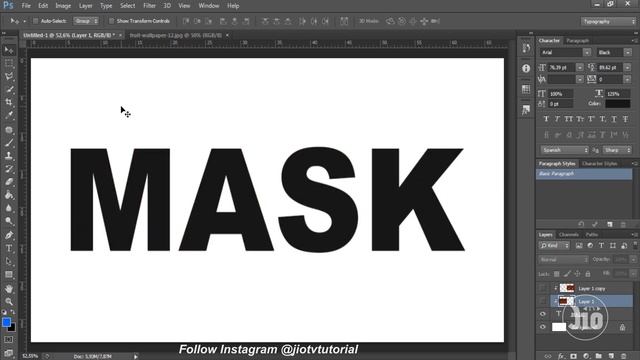
Task: Enable the Auto-Select checkbox
Action: click(36, 21)
